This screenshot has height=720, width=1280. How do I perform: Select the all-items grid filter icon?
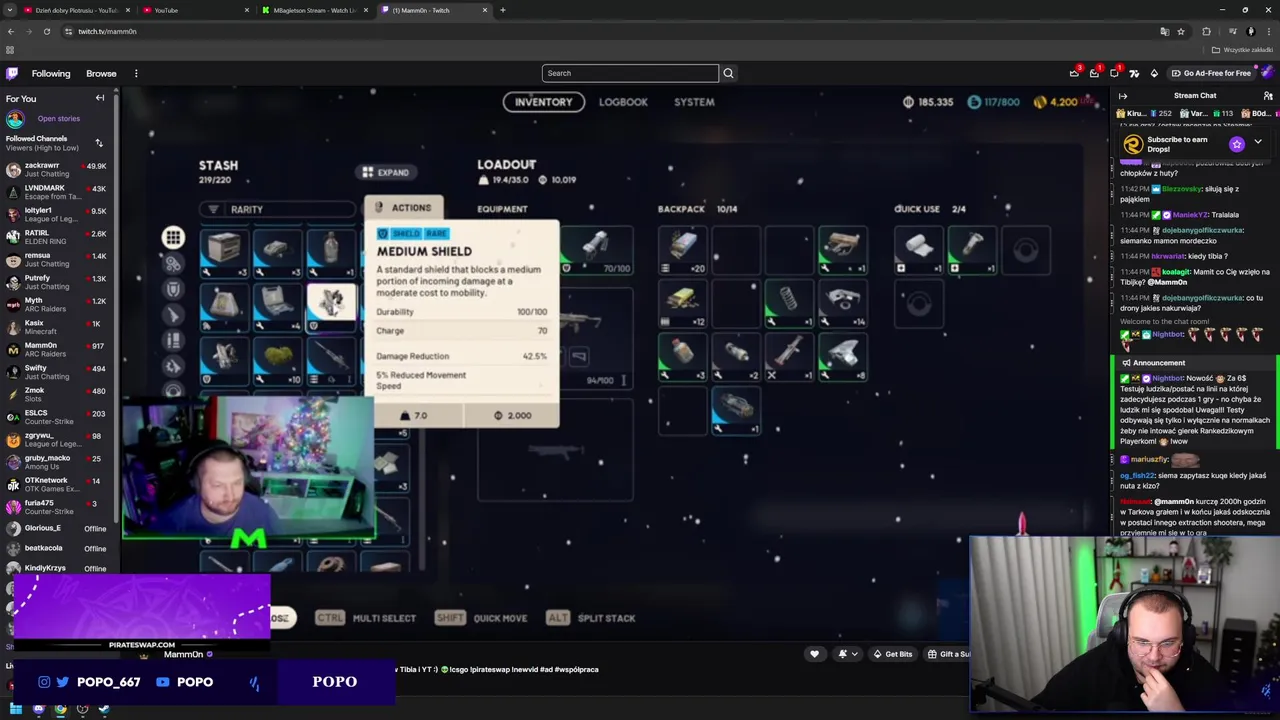coord(173,238)
